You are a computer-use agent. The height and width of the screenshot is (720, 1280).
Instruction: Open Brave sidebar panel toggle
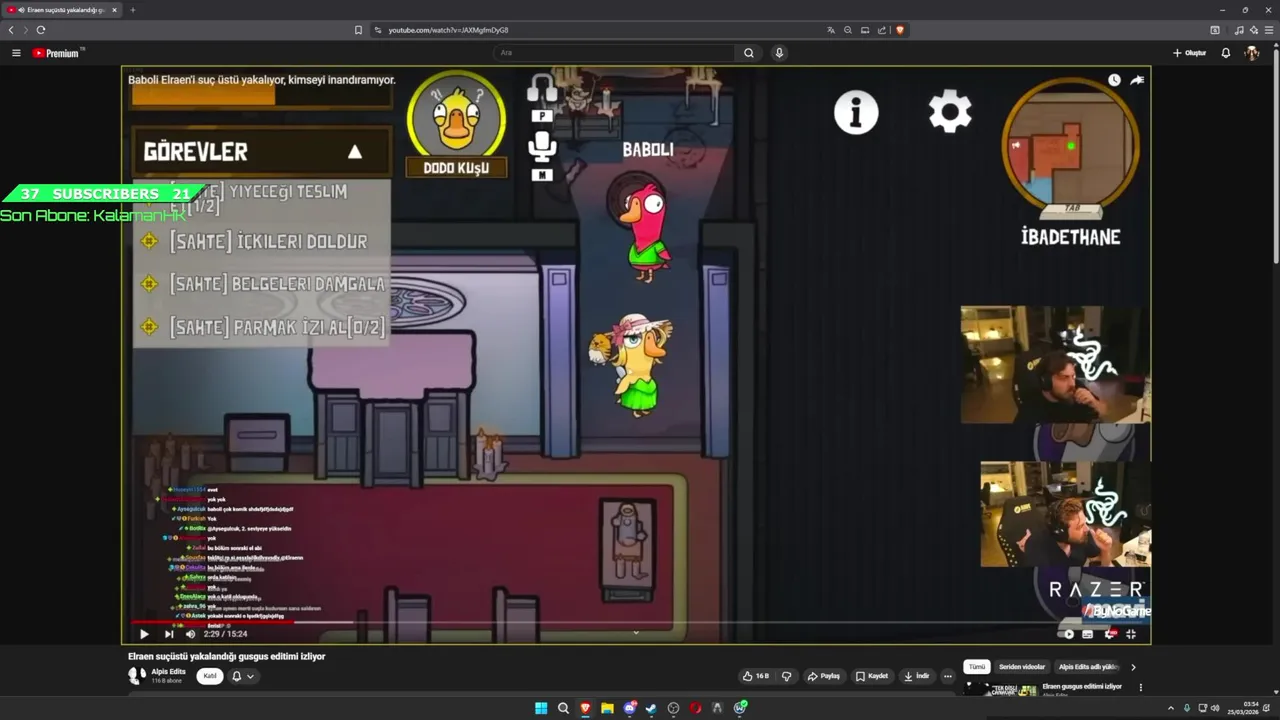pyautogui.click(x=1215, y=30)
